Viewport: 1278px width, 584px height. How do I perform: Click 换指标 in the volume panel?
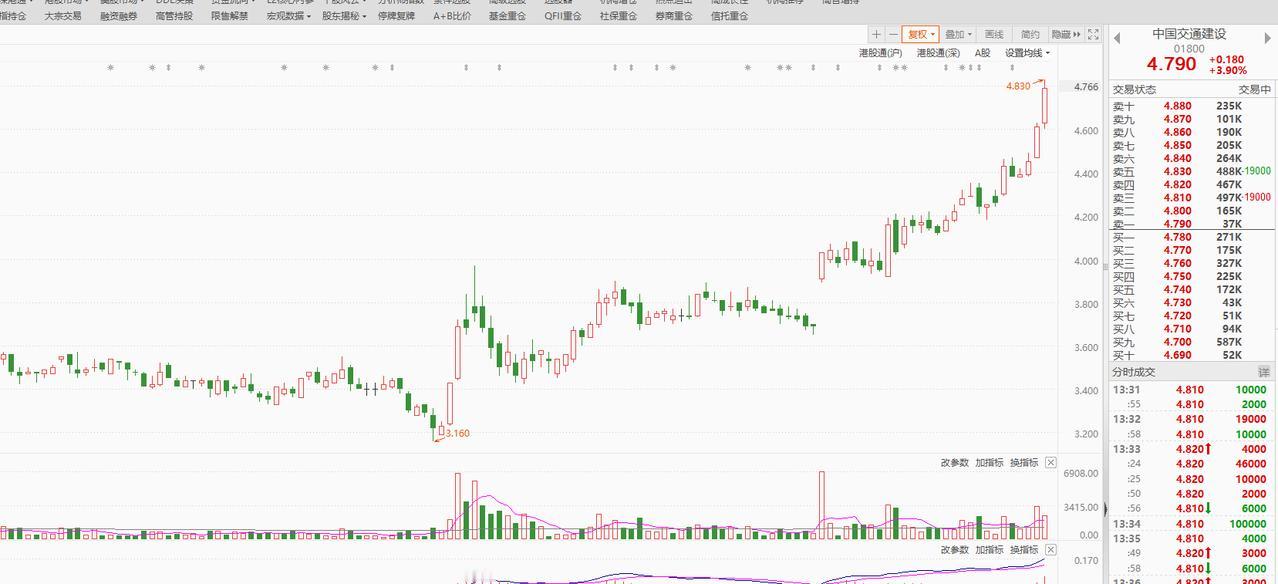(x=1024, y=463)
